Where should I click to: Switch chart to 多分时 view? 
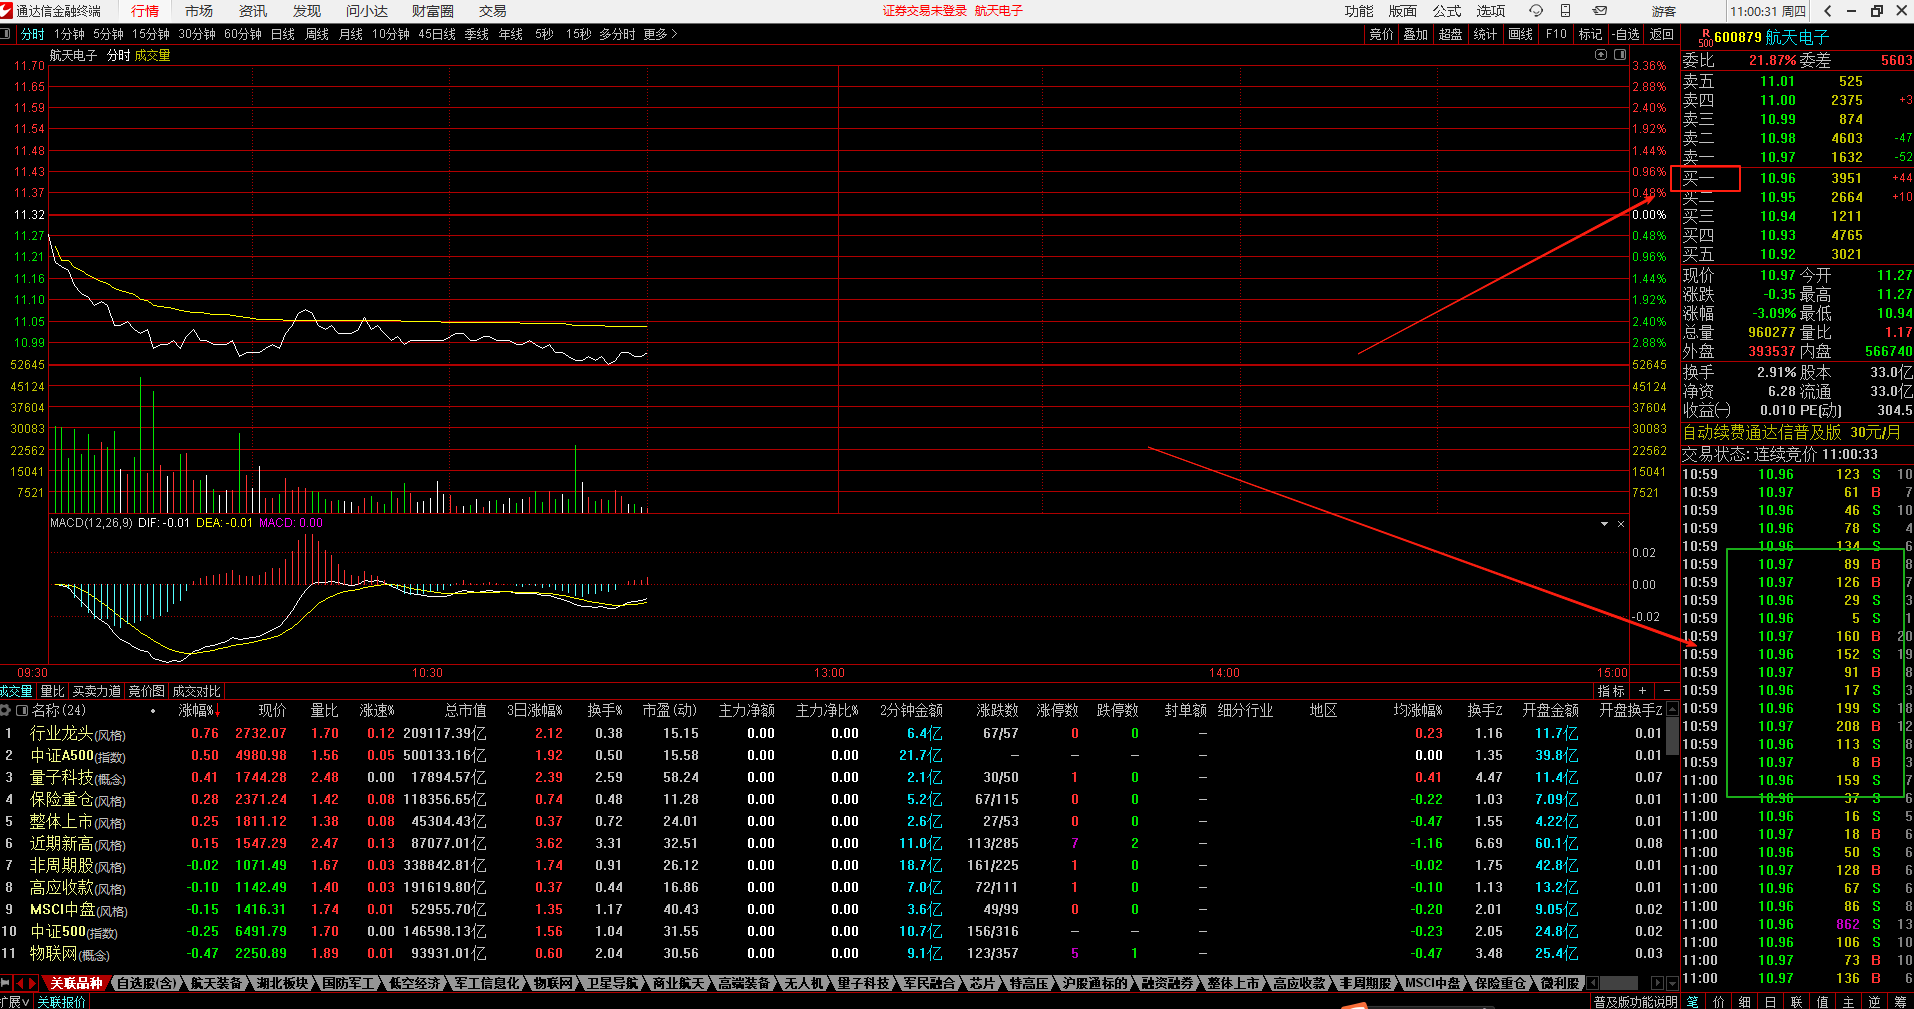click(x=617, y=34)
